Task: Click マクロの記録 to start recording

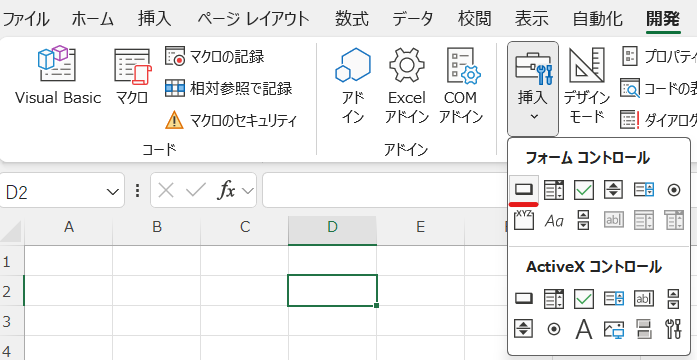Action: pyautogui.click(x=215, y=57)
